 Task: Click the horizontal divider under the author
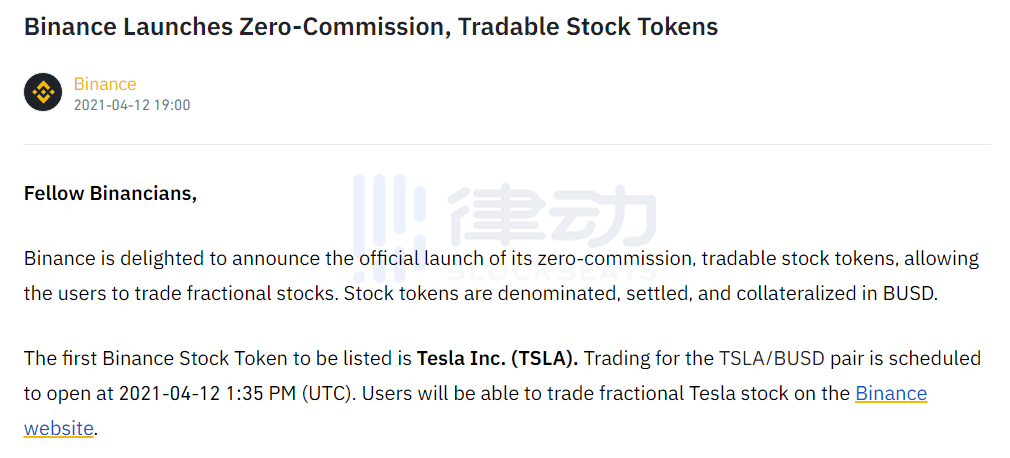click(507, 144)
